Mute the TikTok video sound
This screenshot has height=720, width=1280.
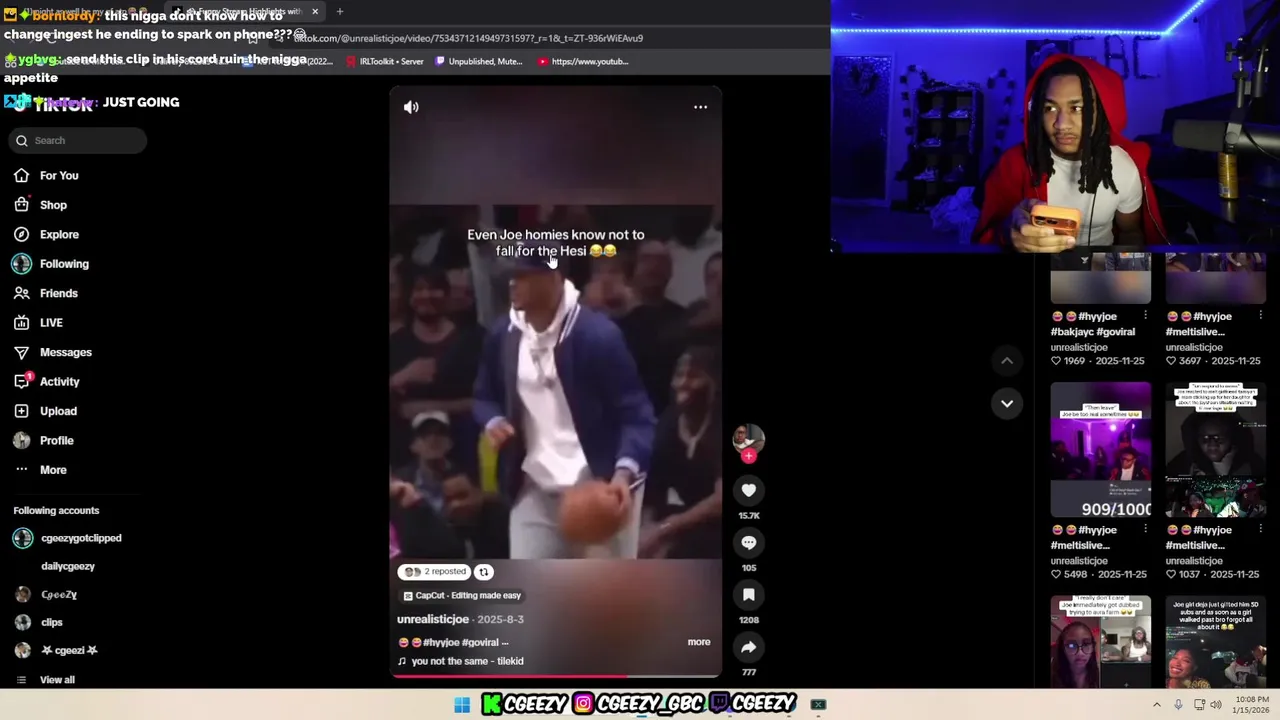411,107
